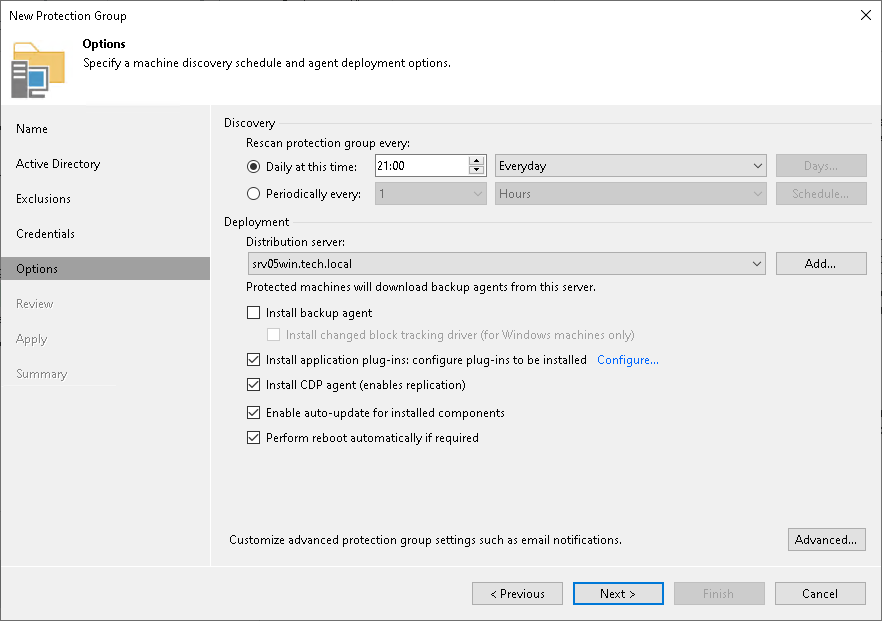Toggle Install CDP agent checkbox
This screenshot has height=621, width=882.
(254, 385)
